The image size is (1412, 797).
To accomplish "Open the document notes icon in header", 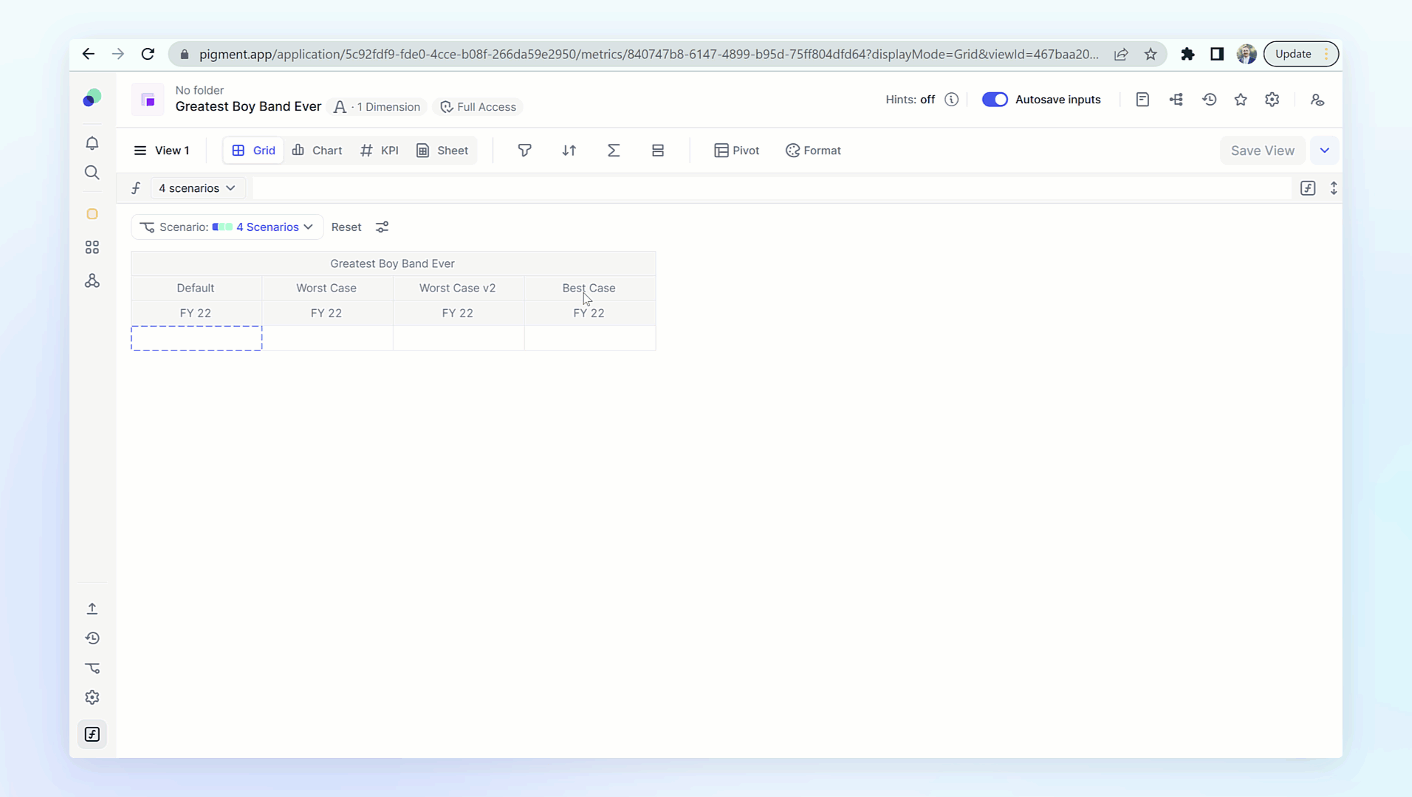I will coord(1143,99).
